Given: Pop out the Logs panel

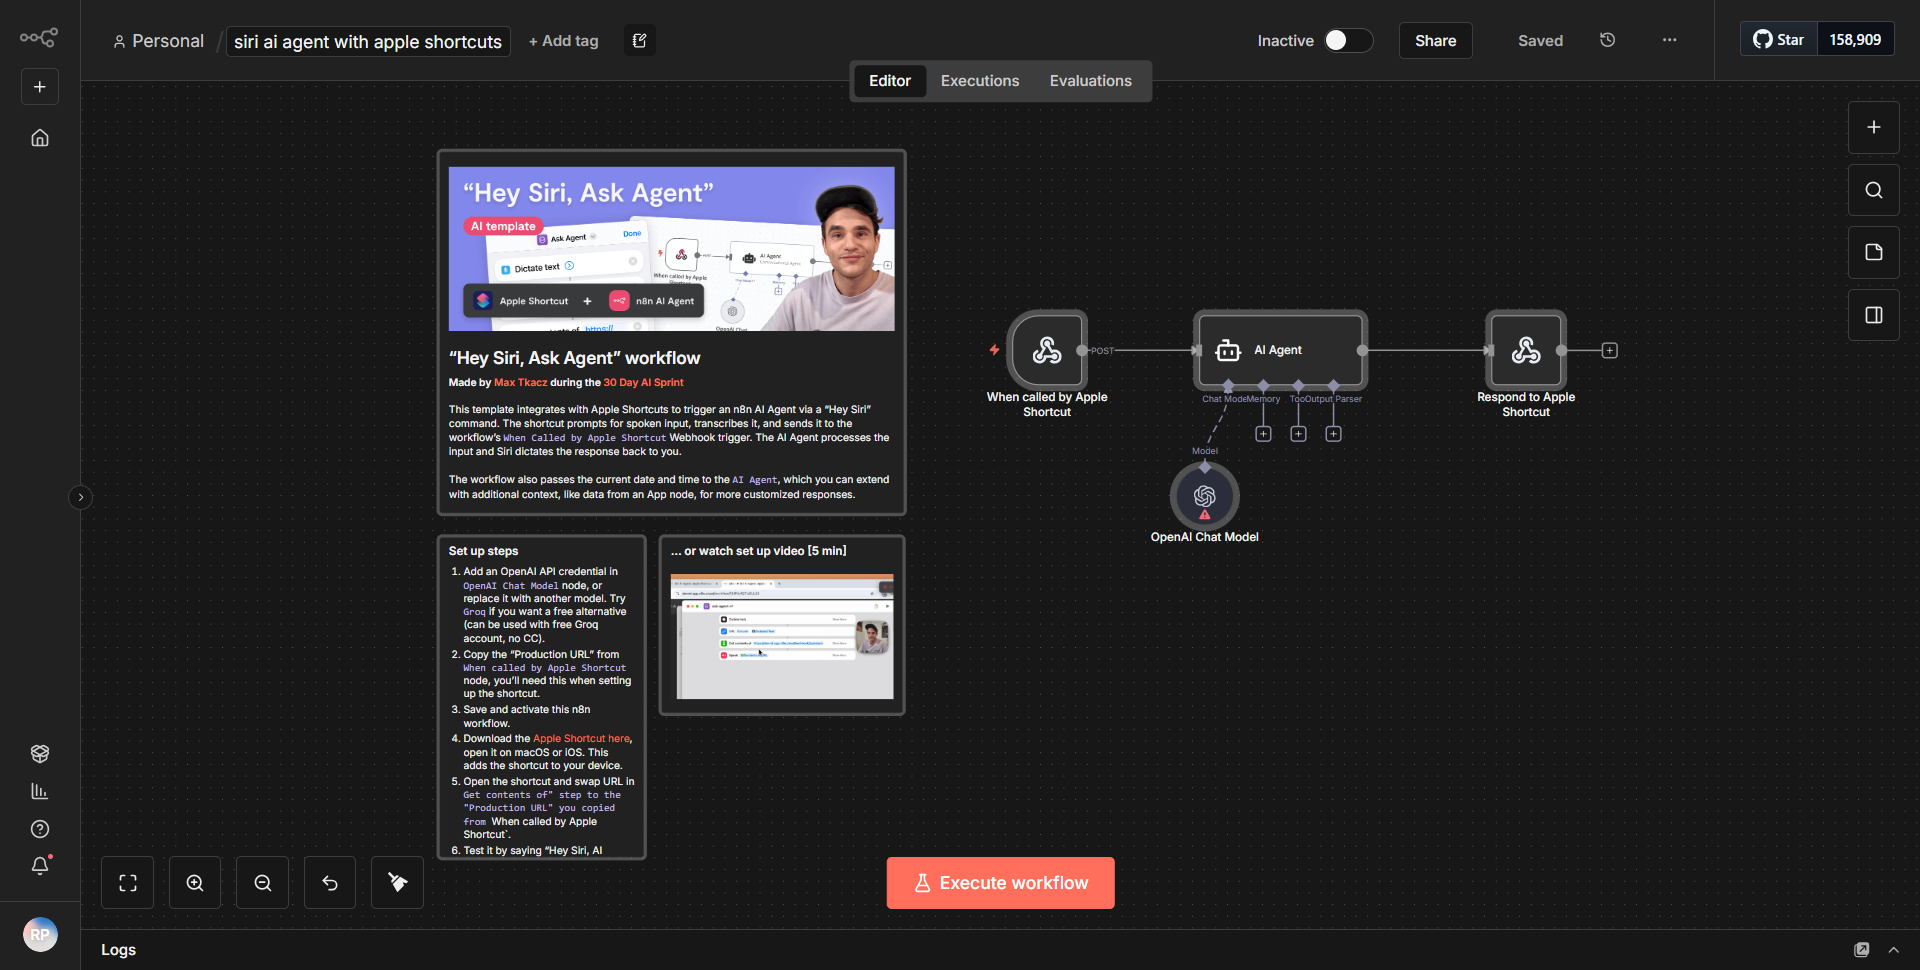Looking at the screenshot, I should pyautogui.click(x=1861, y=950).
